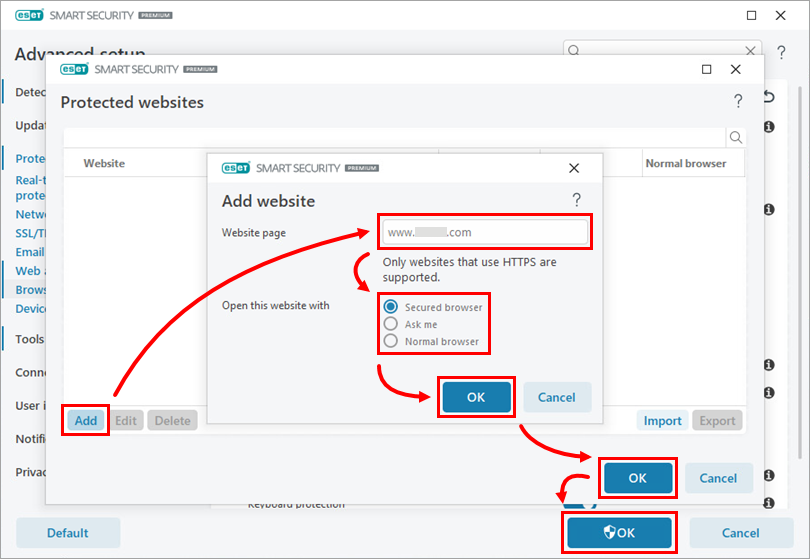Image resolution: width=810 pixels, height=559 pixels.
Task: Choose the Ask me radio option
Action: [391, 324]
